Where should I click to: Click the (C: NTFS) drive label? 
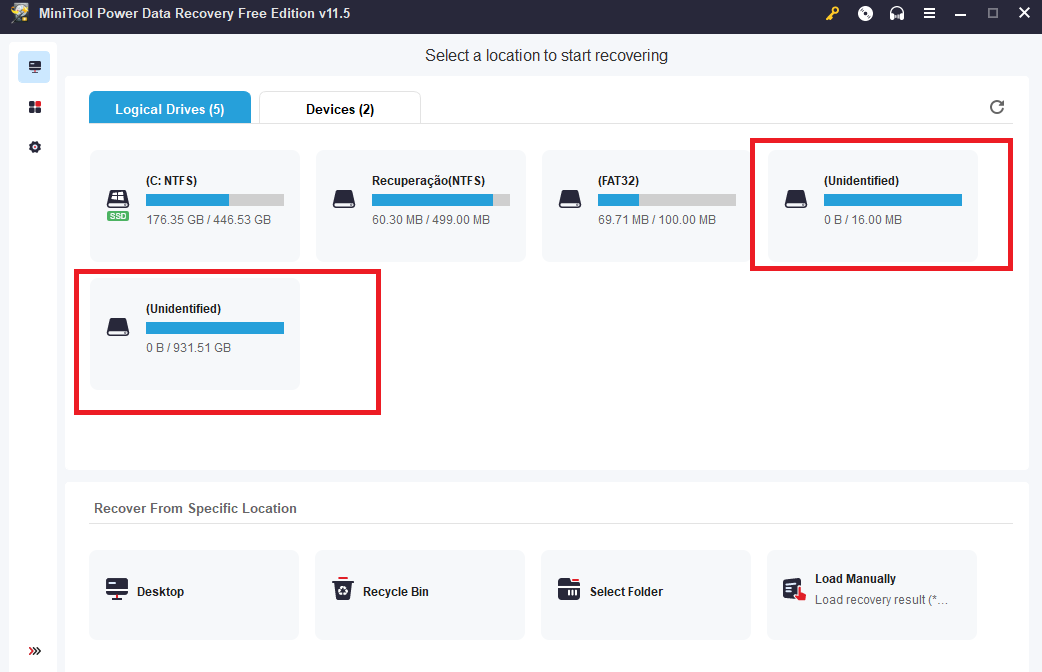(x=171, y=181)
